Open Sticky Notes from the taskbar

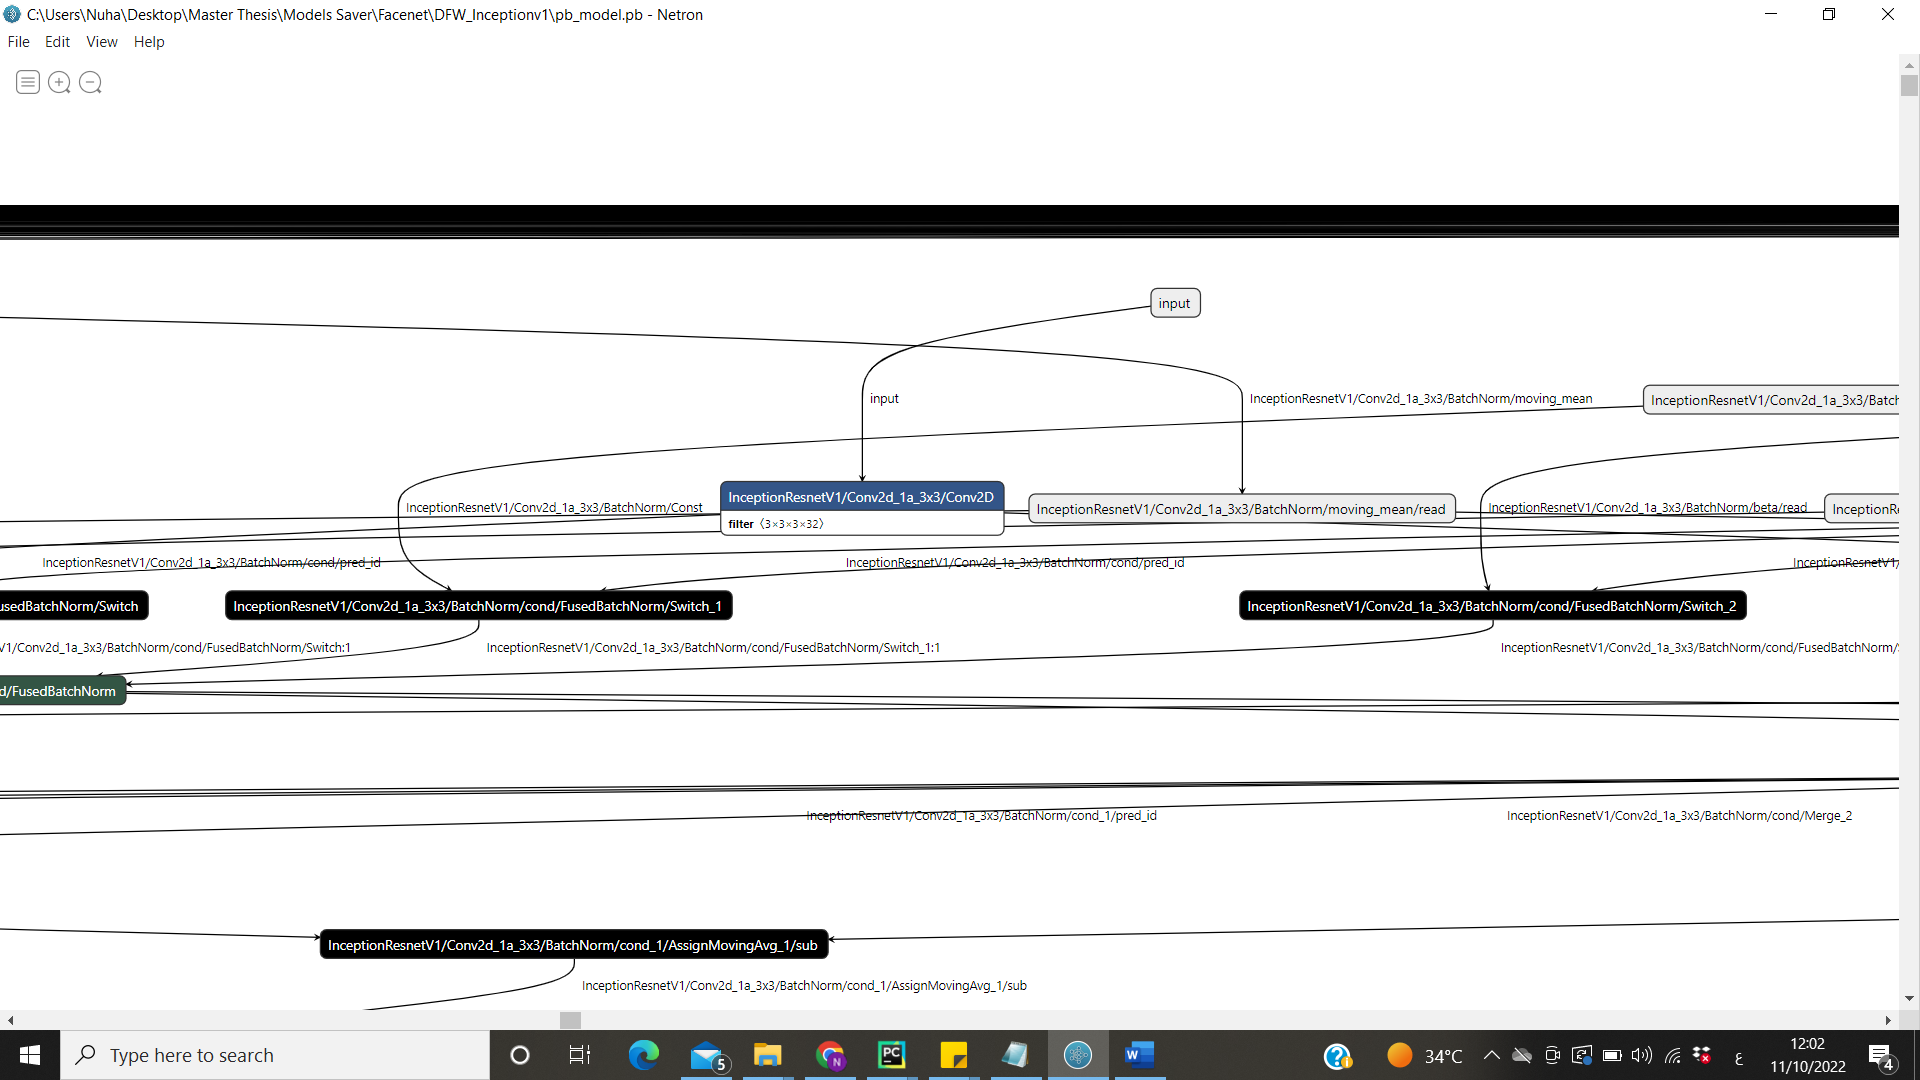[954, 1055]
